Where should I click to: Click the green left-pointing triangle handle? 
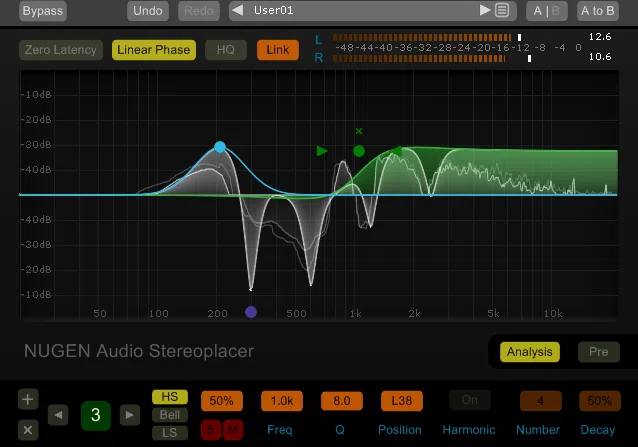point(396,151)
